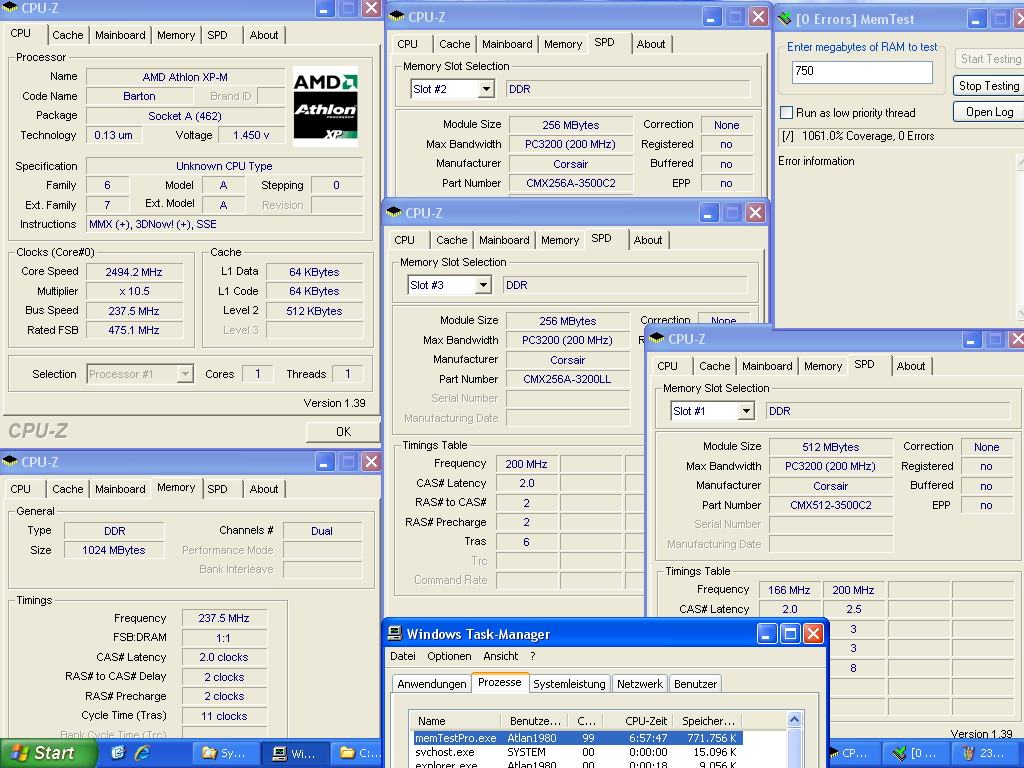This screenshot has width=1024, height=768.
Task: Open the SPD tab in bottom-left CPU-Z window
Action: [217, 488]
